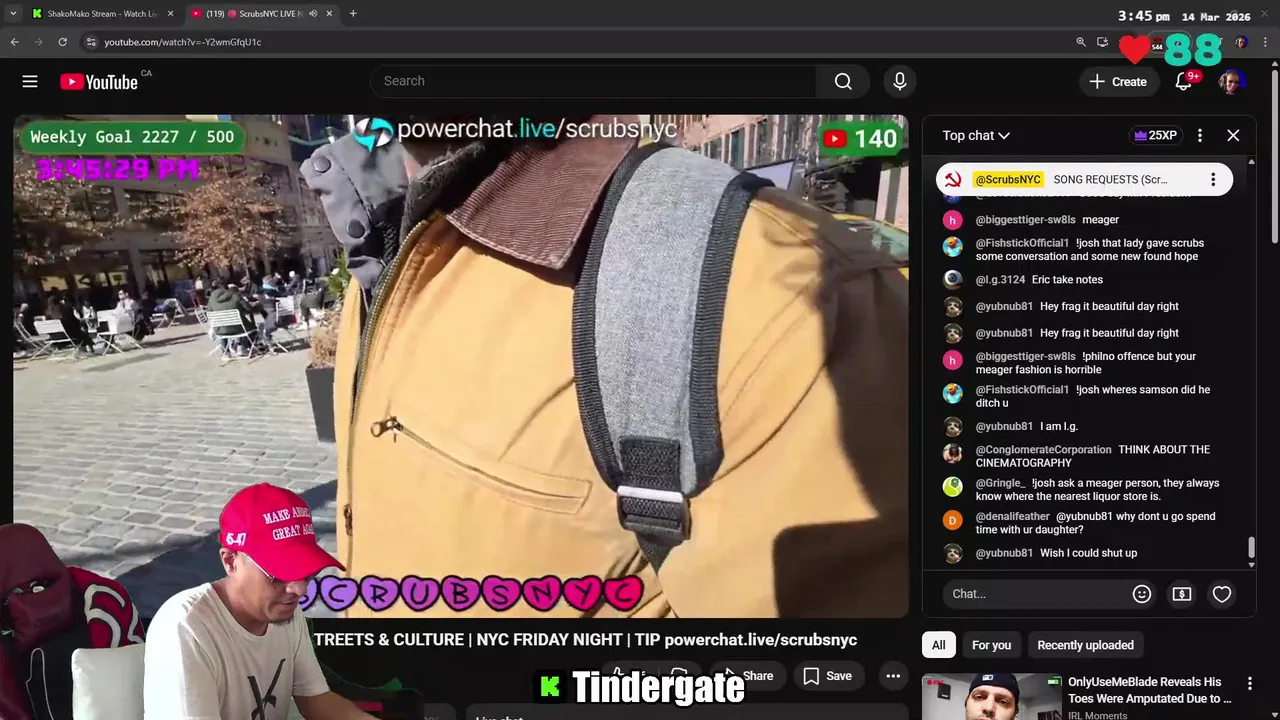Expand the Top chat dropdown

click(976, 135)
